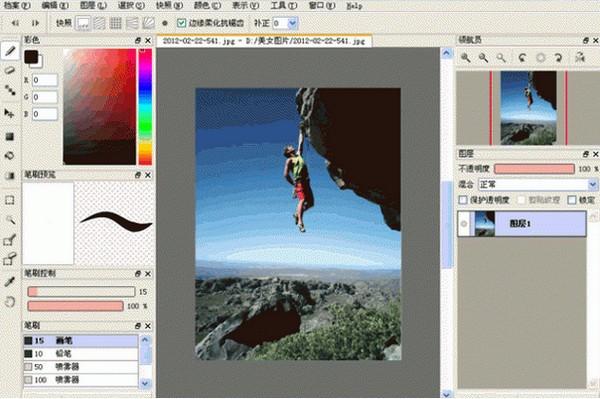Select the pen drawing tool
Viewport: 600px width, 399px height.
point(10,51)
